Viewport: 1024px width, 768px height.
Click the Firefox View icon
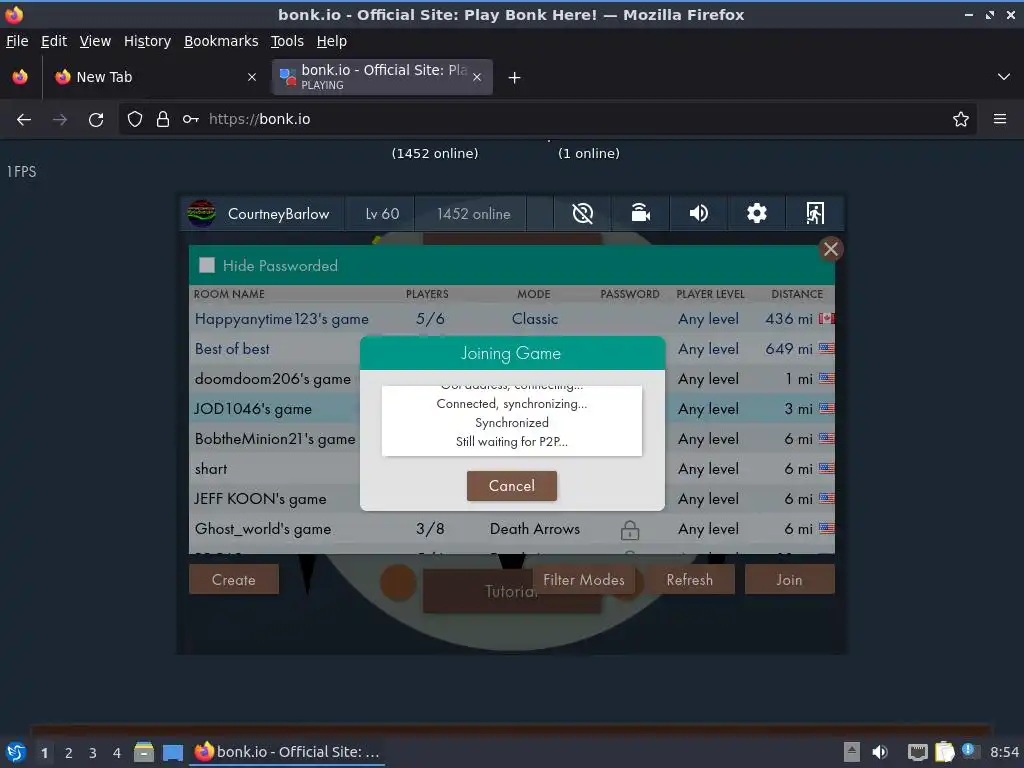[x=20, y=77]
